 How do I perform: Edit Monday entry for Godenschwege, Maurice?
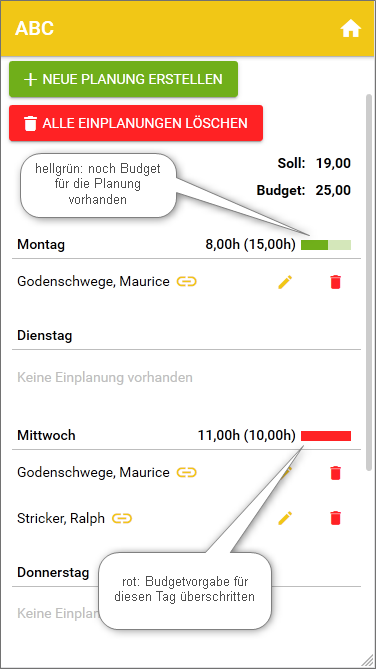pos(286,282)
